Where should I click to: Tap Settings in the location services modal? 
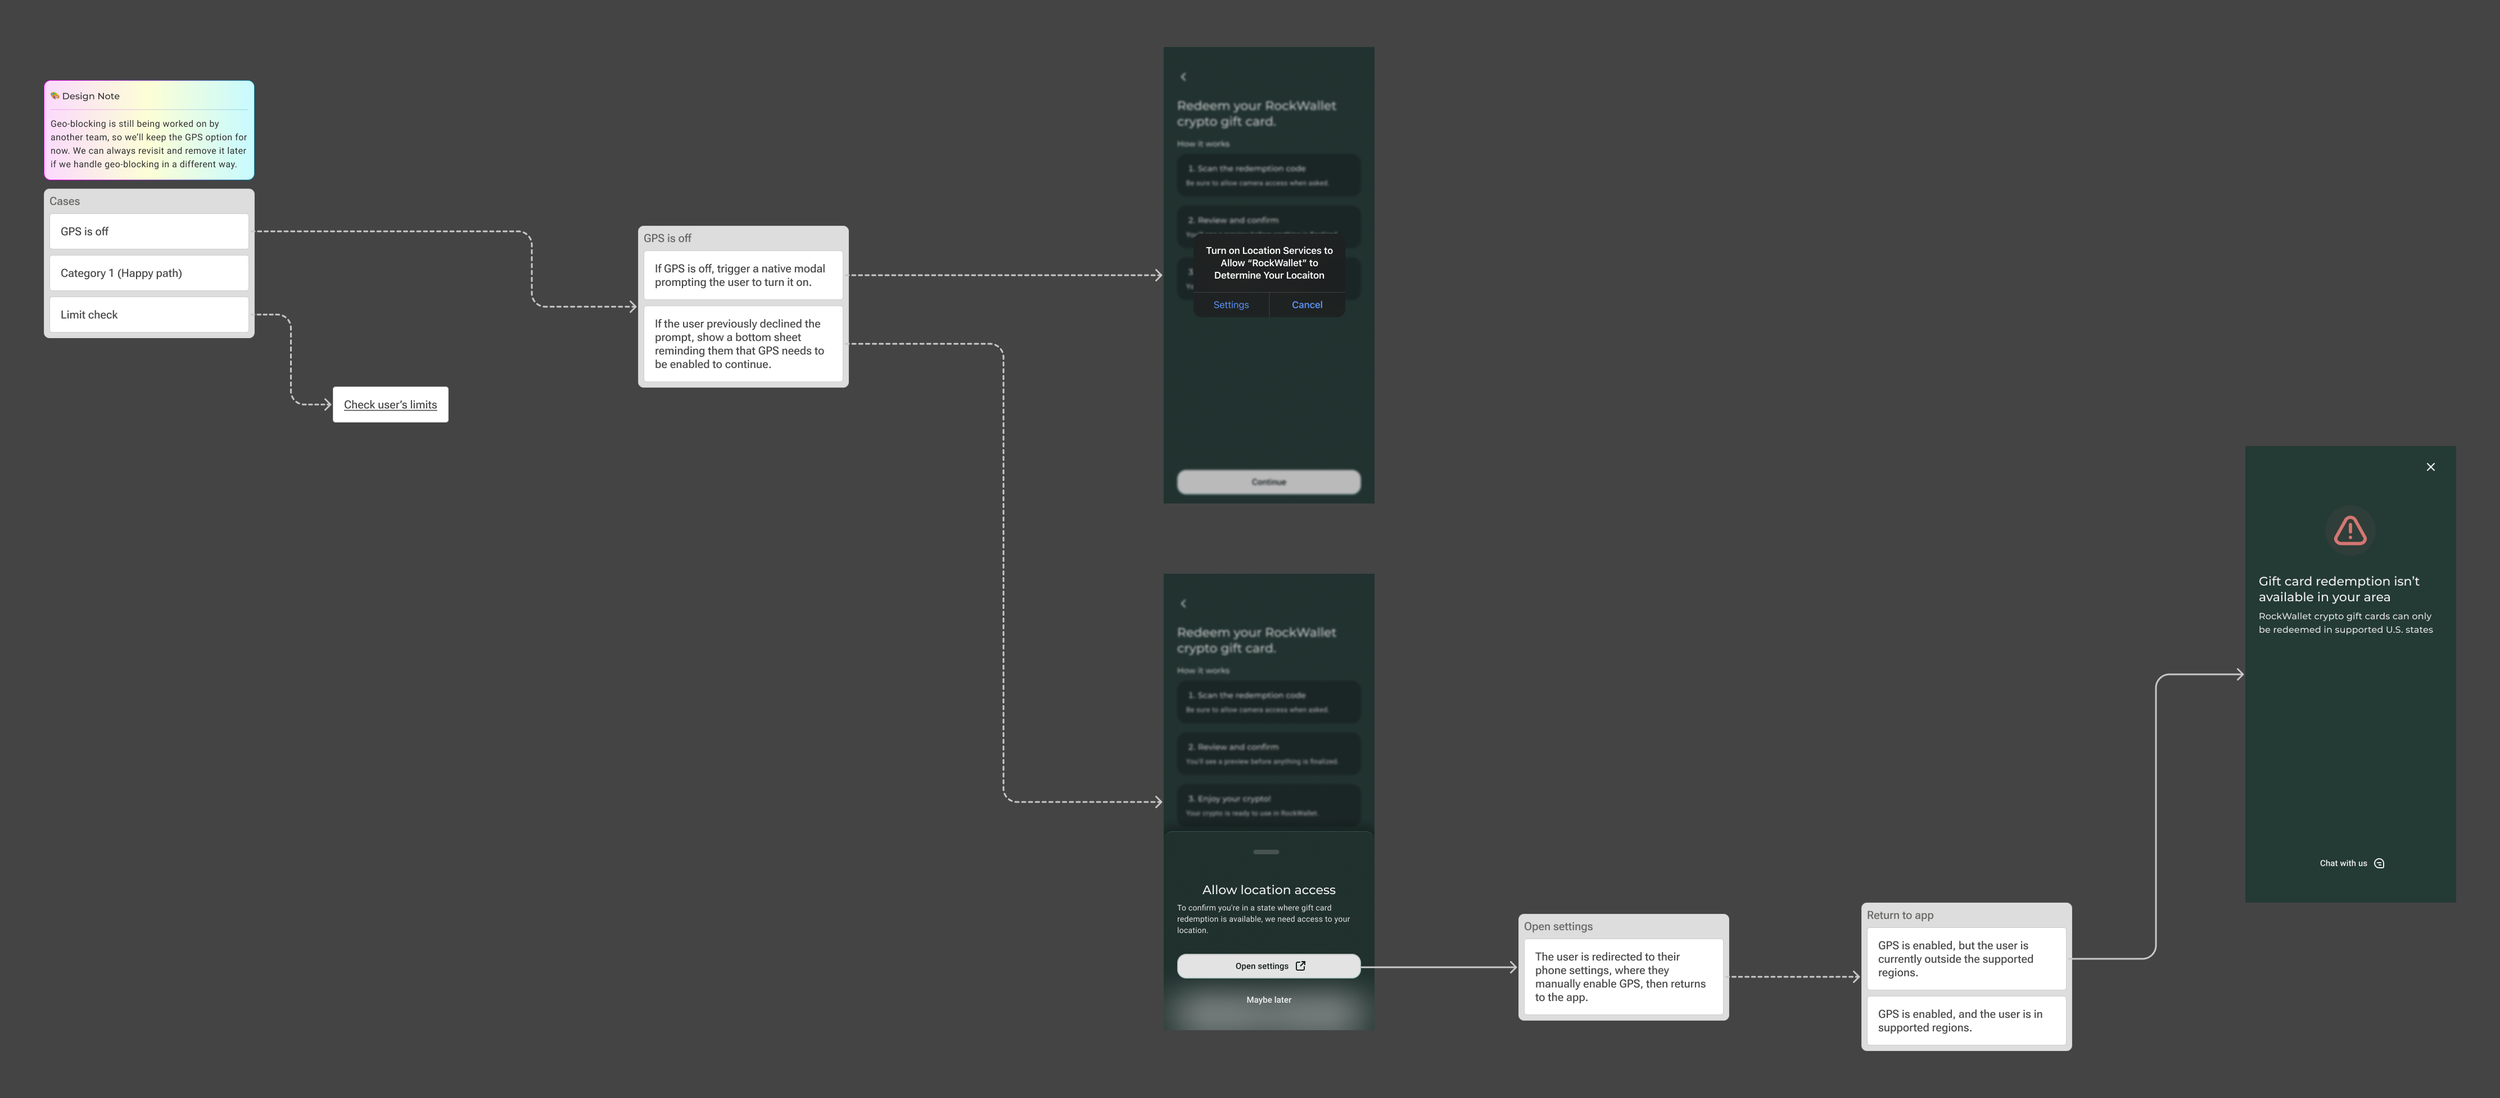[1231, 305]
